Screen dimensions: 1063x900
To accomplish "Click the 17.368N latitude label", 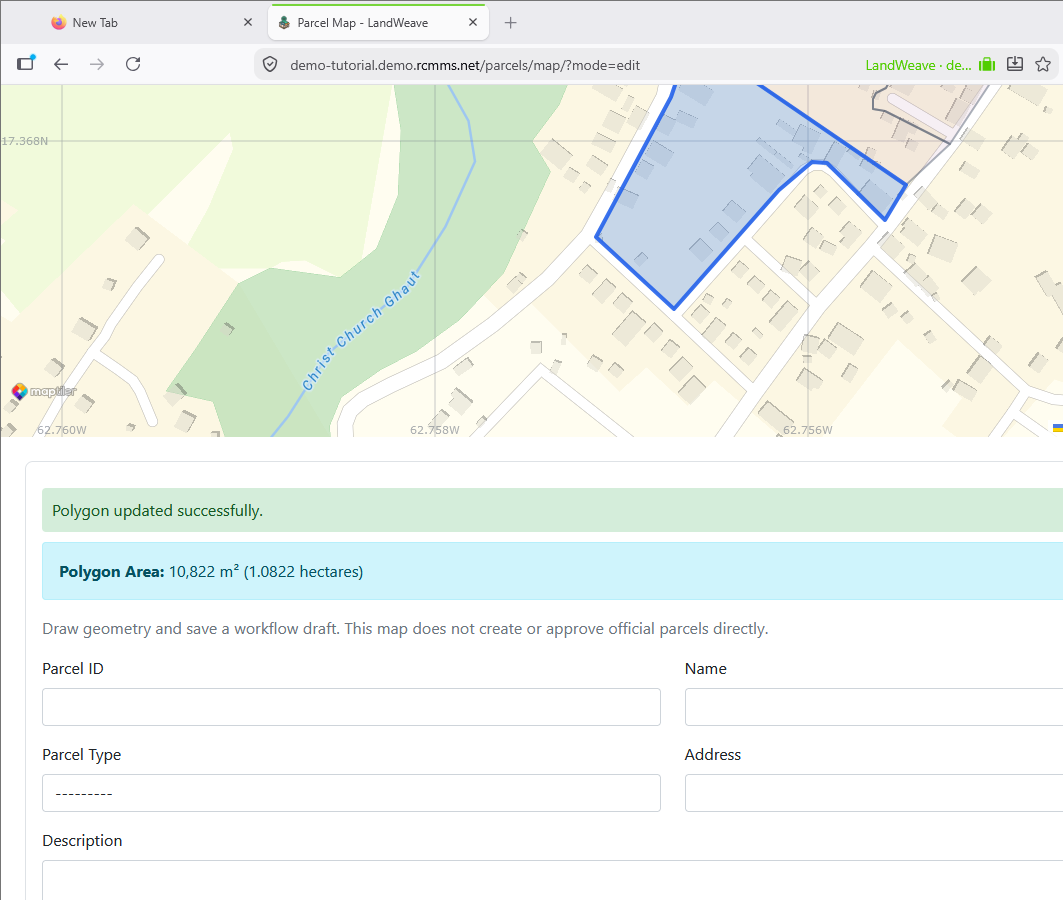I will (x=24, y=141).
